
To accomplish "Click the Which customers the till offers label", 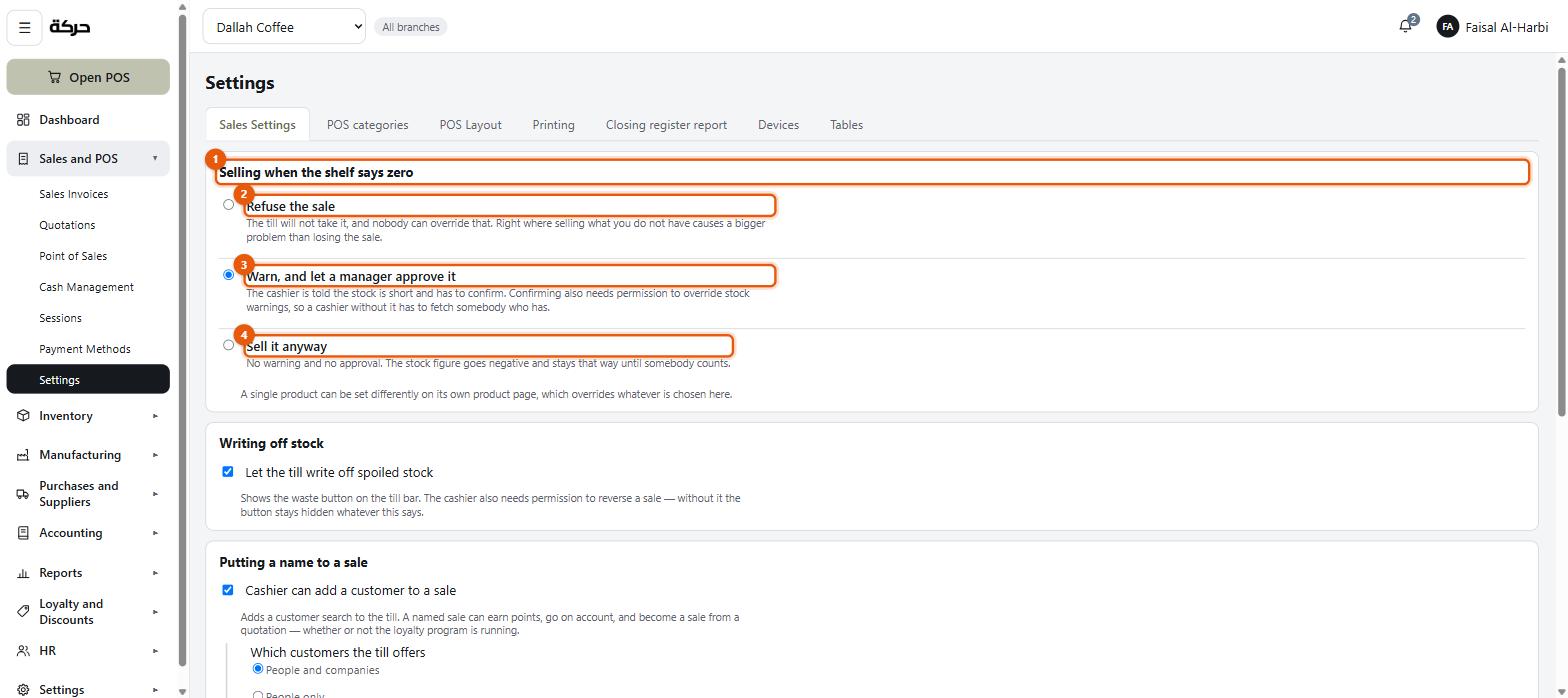I will click(338, 652).
